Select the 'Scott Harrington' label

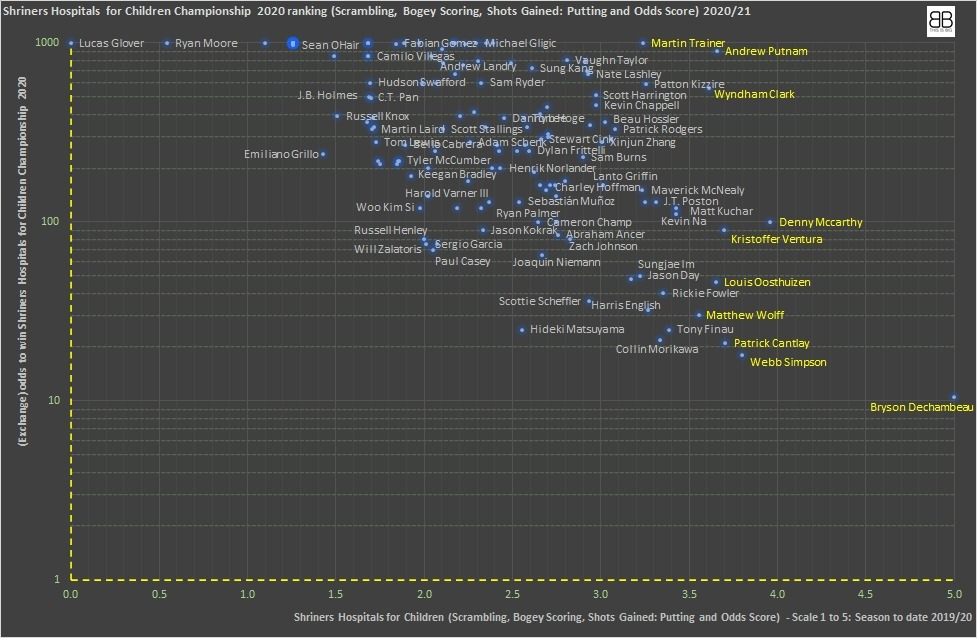tap(644, 95)
